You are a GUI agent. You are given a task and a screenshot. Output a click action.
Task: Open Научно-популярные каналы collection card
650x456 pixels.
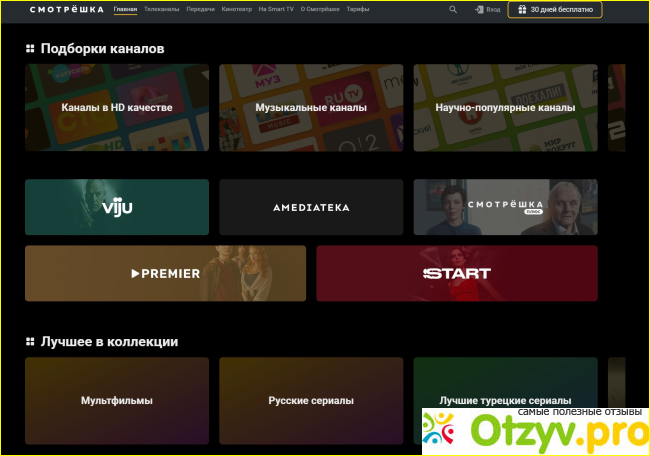click(x=505, y=107)
